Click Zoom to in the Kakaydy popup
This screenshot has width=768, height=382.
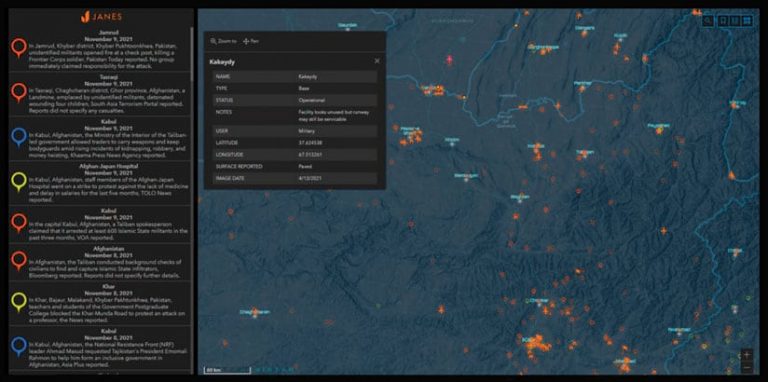223,42
